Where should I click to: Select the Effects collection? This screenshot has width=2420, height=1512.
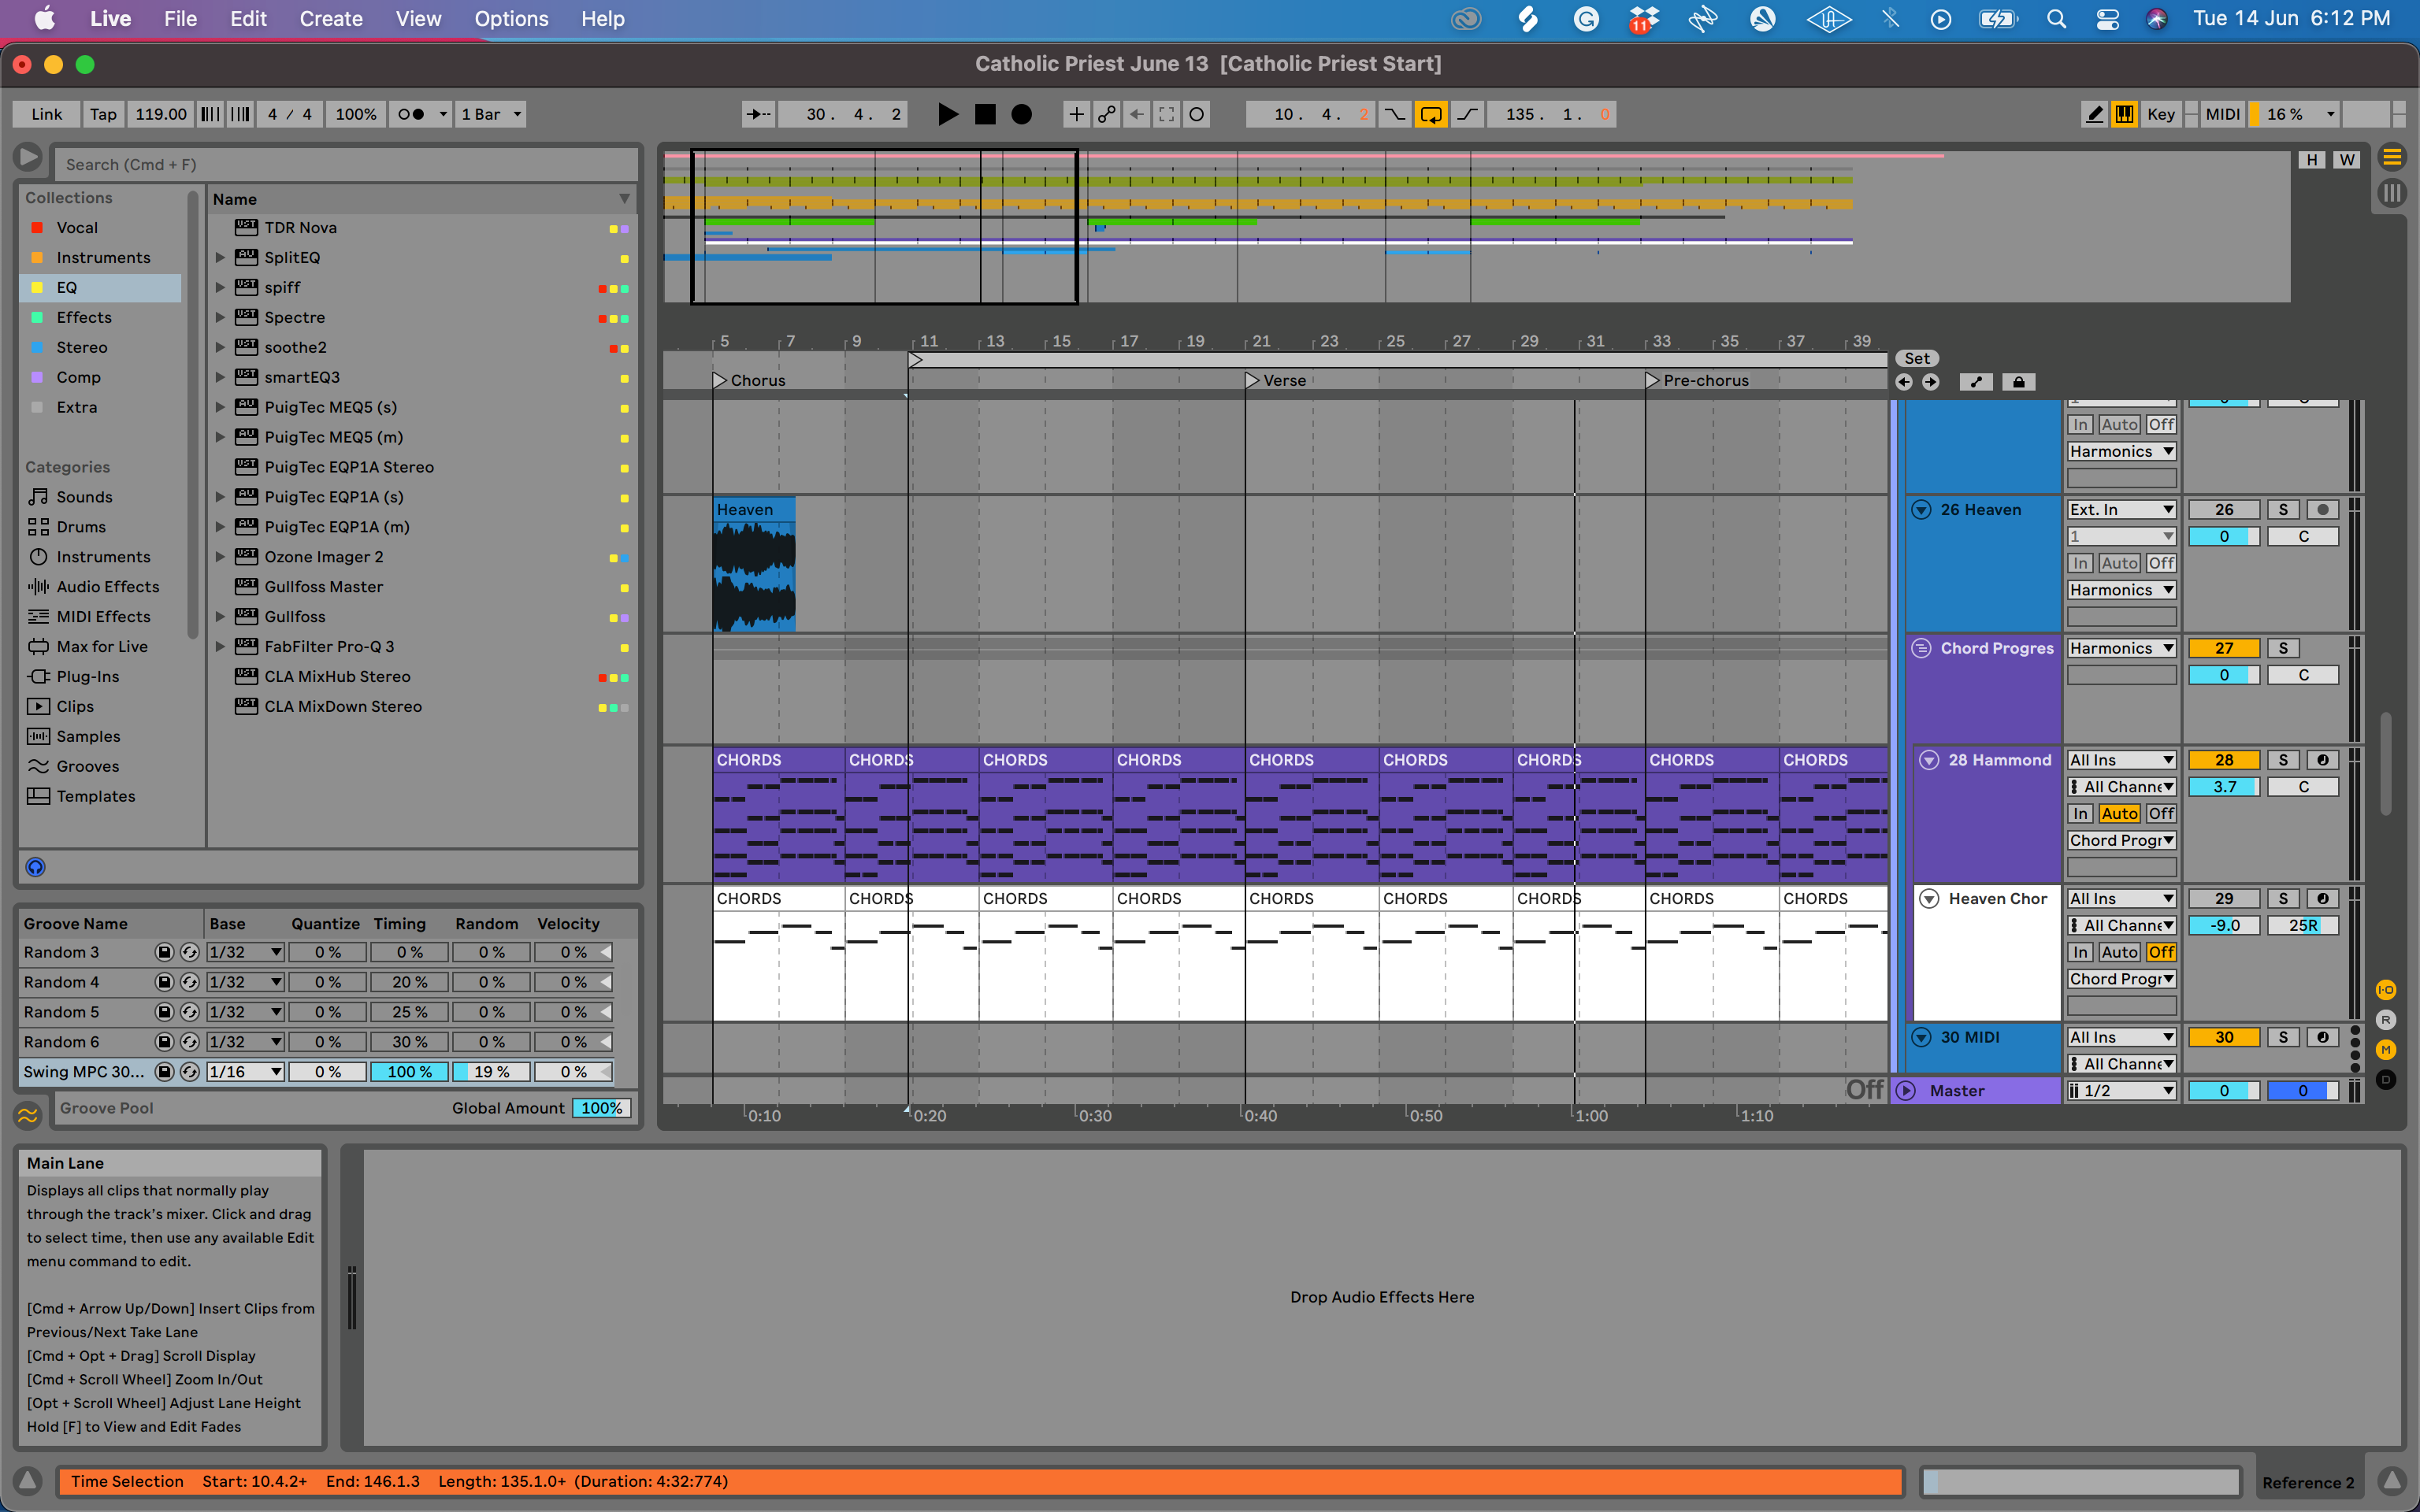click(84, 318)
